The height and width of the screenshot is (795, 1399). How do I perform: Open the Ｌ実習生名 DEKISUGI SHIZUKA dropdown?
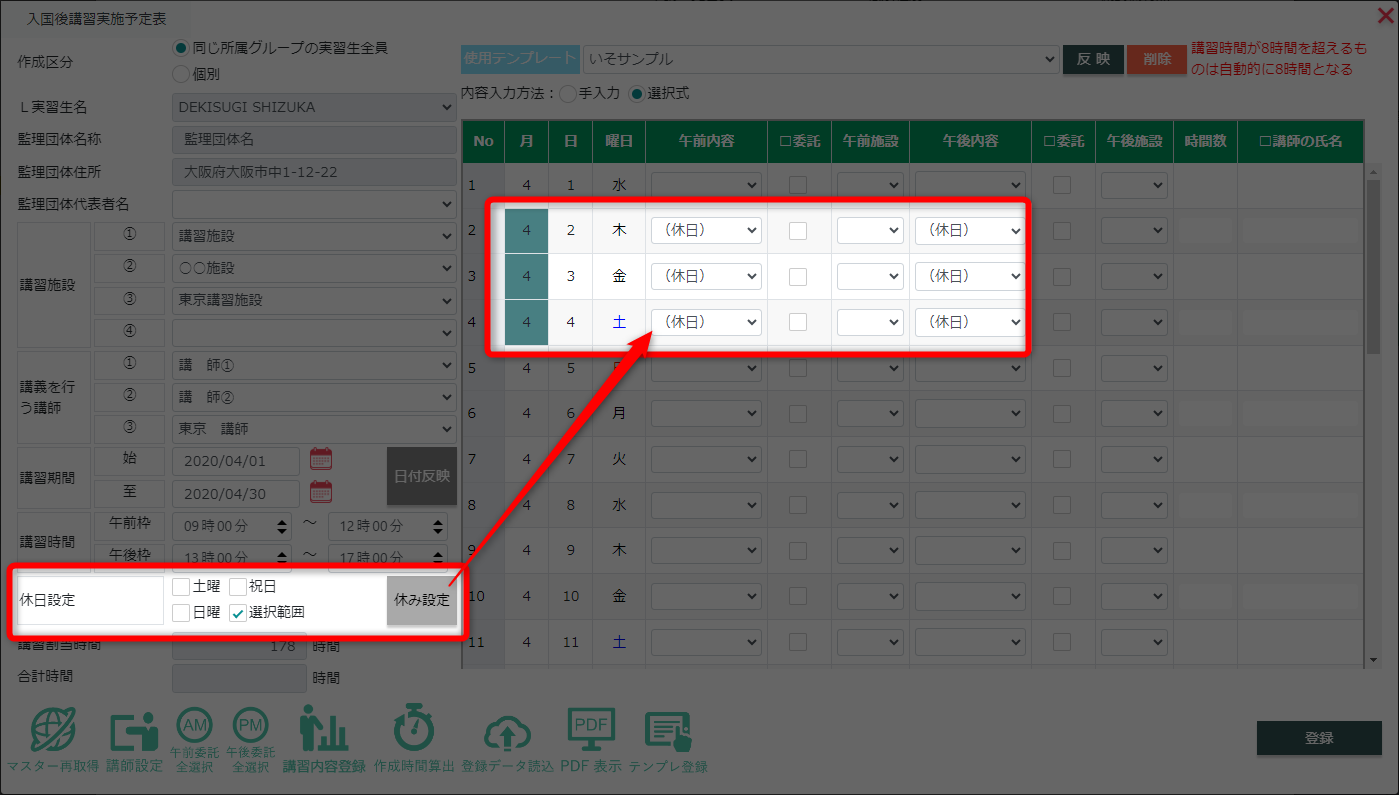314,107
